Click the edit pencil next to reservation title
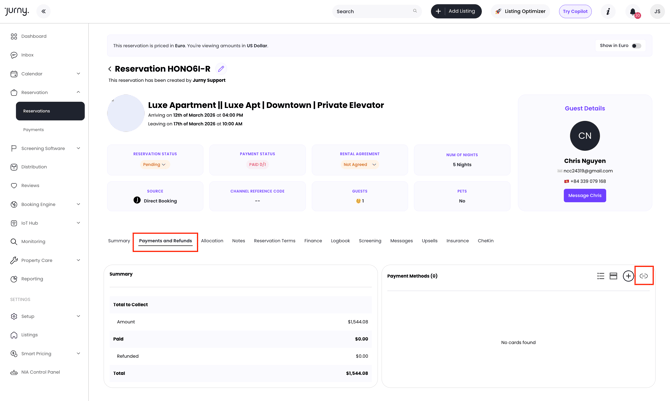 tap(221, 69)
